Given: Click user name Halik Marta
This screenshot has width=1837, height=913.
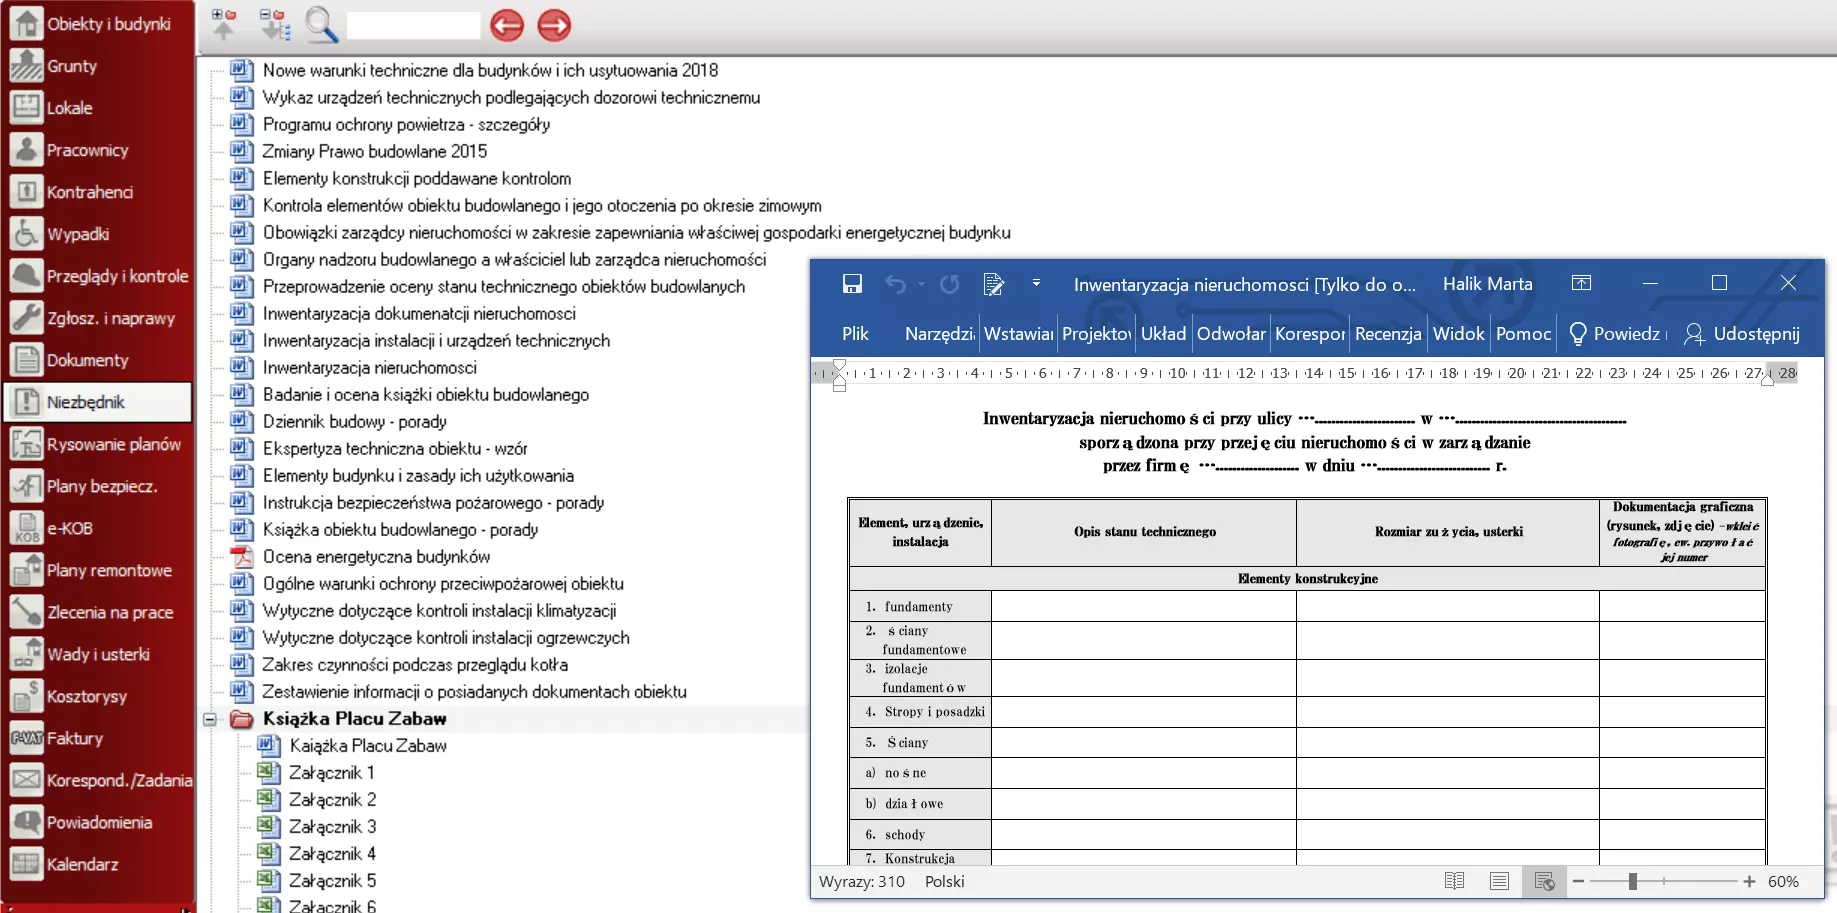Looking at the screenshot, I should [1487, 284].
